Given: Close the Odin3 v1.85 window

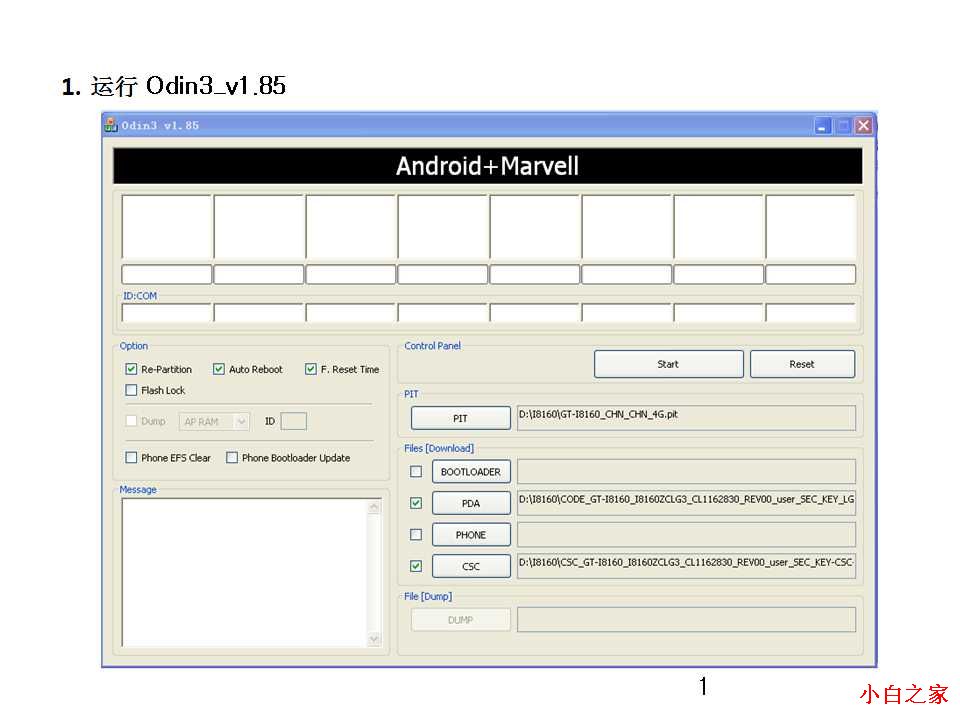Looking at the screenshot, I should coord(863,126).
